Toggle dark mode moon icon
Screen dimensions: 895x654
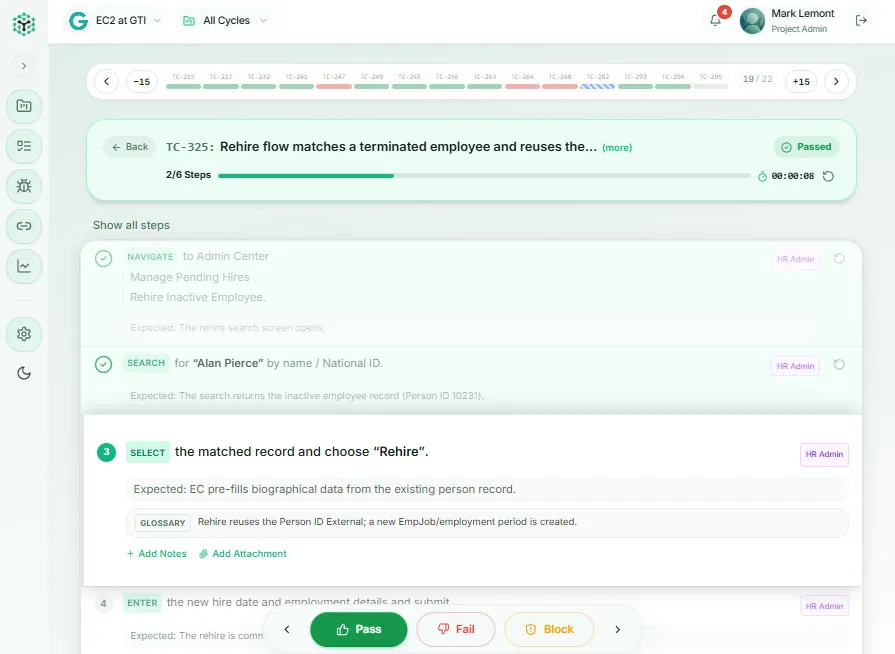pos(24,373)
